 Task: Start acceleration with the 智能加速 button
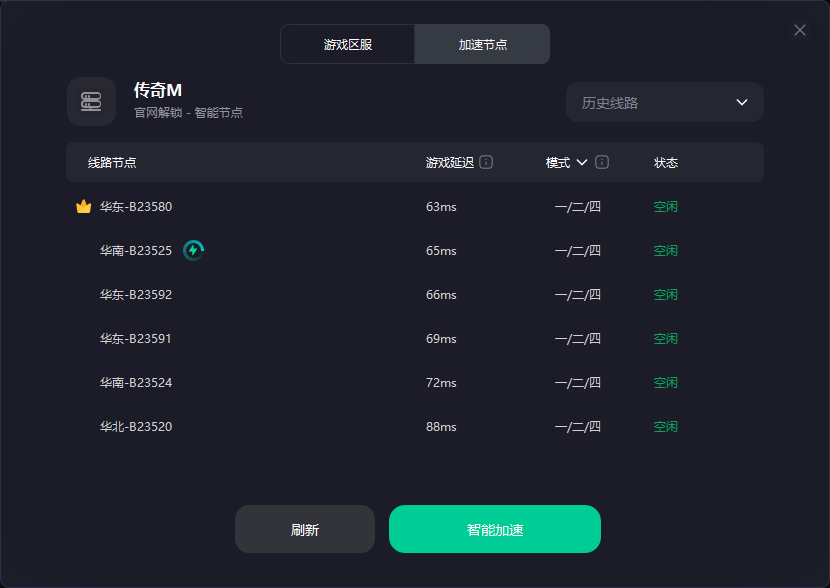[494, 529]
